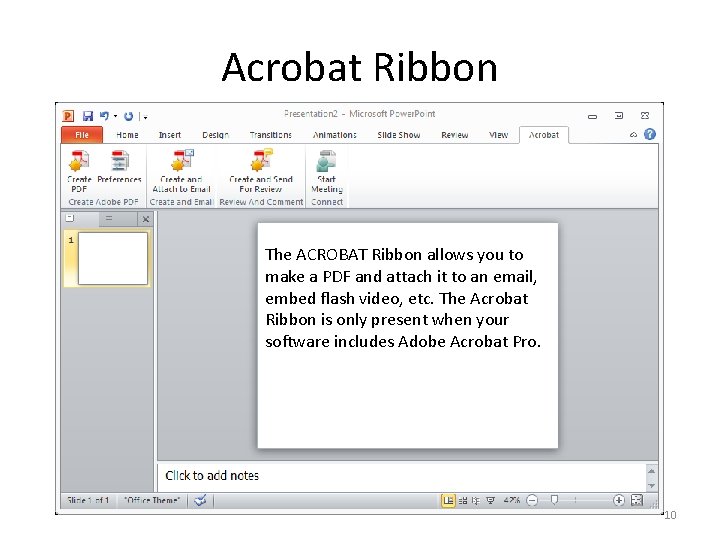The width and height of the screenshot is (720, 540).
Task: Click the spell check status icon
Action: [200, 500]
